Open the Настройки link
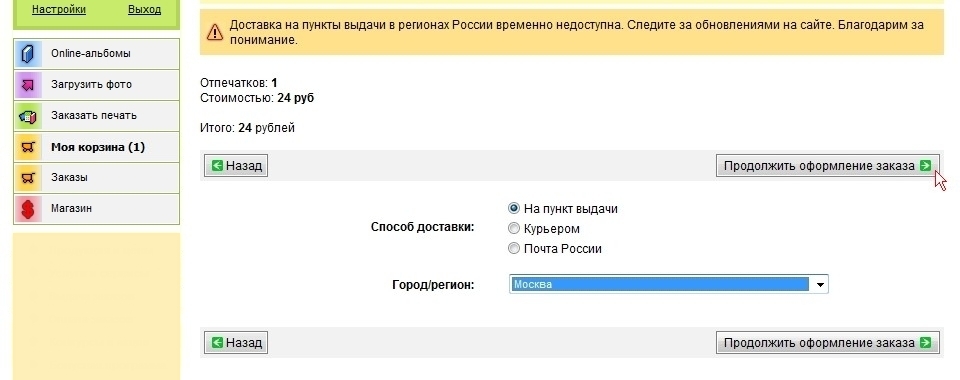 (59, 10)
